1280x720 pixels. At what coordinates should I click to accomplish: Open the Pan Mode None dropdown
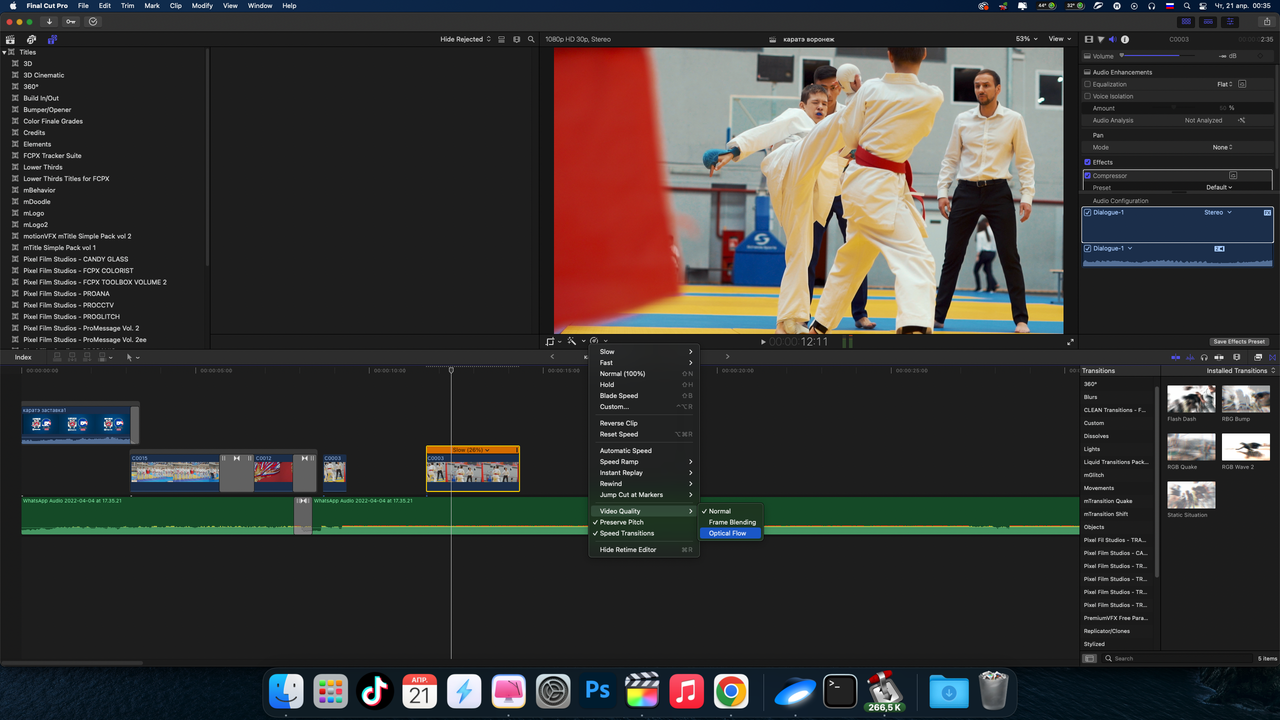[1221, 147]
